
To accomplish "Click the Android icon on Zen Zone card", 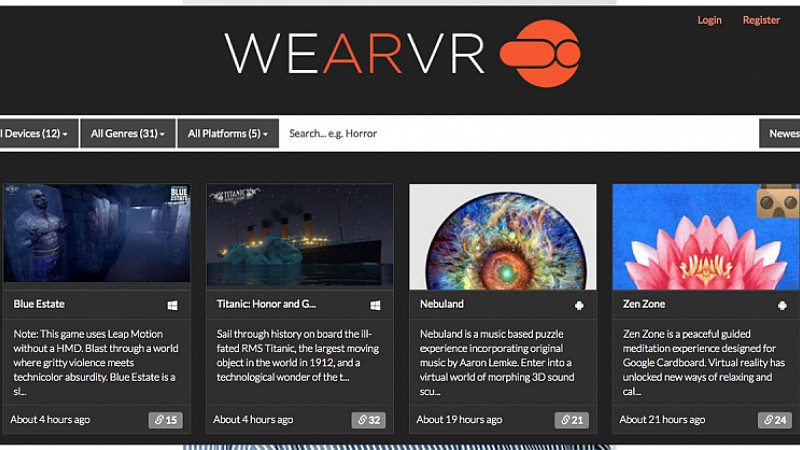I will tap(782, 305).
